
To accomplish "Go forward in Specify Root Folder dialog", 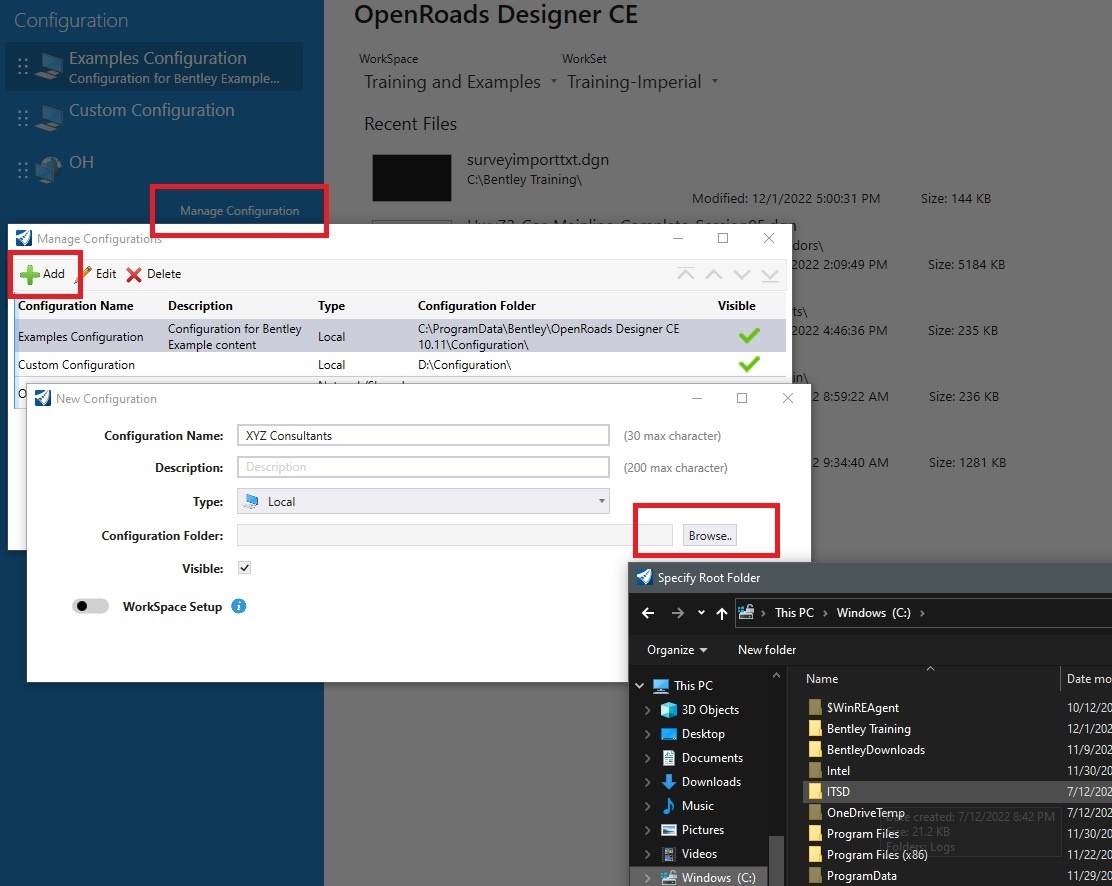I will click(x=677, y=613).
